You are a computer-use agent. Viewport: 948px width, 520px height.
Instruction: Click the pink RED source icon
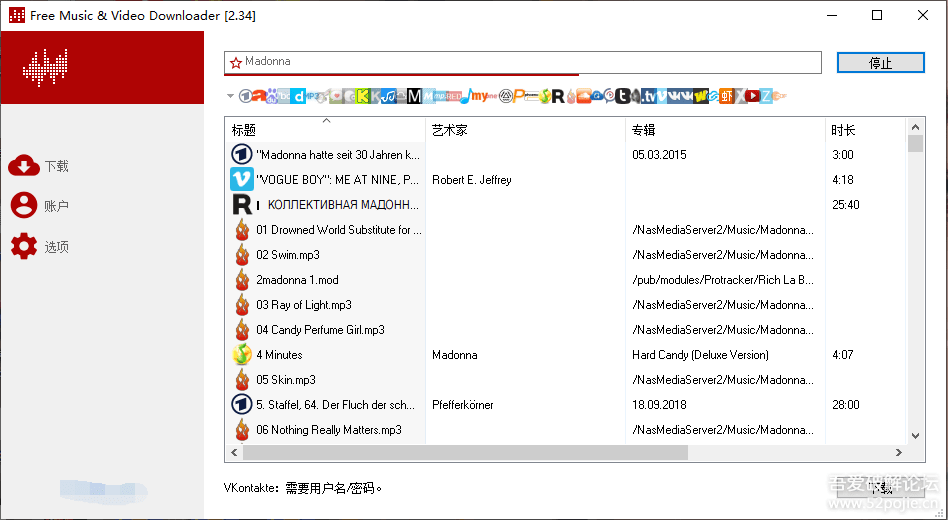[454, 96]
